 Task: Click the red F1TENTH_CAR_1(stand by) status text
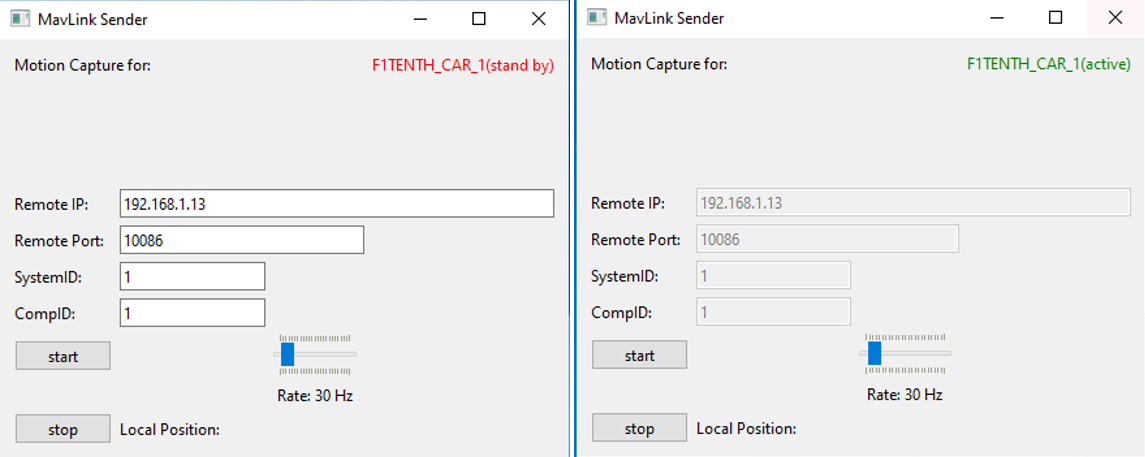tap(461, 65)
